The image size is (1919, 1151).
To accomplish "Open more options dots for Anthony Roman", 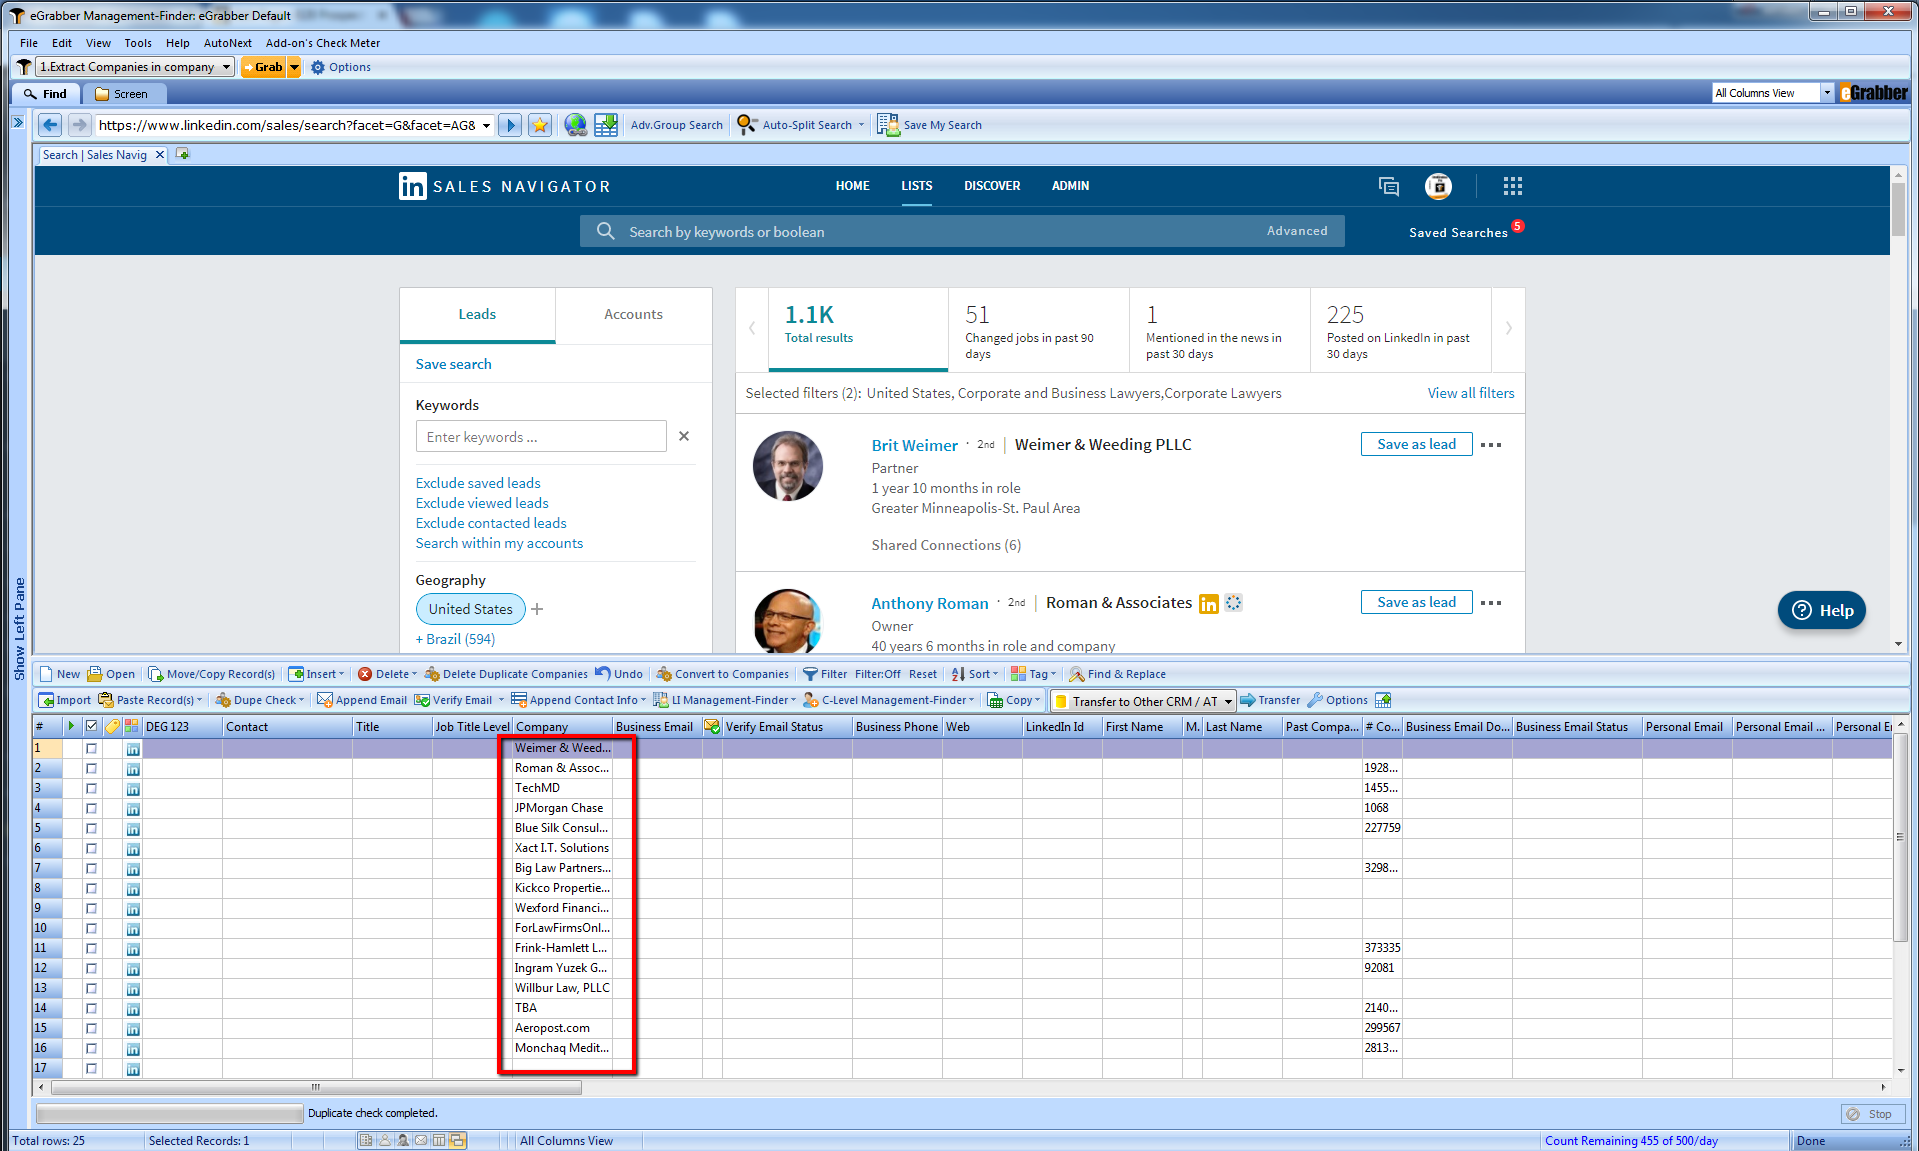I will pyautogui.click(x=1491, y=603).
